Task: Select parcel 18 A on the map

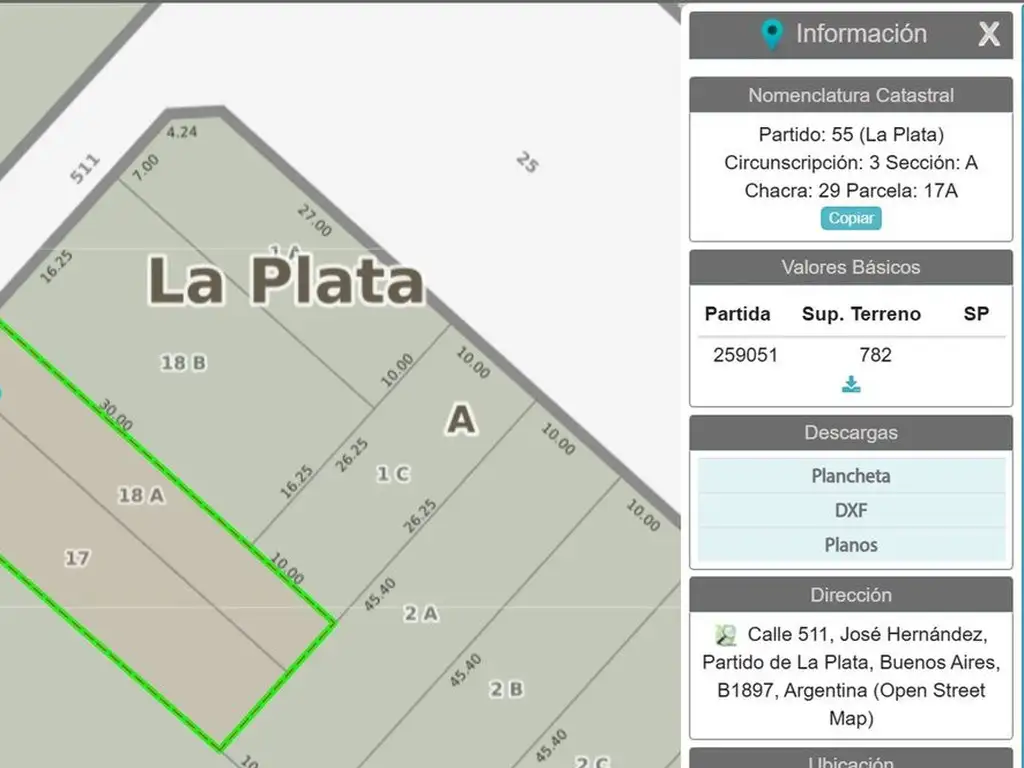Action: pyautogui.click(x=141, y=495)
